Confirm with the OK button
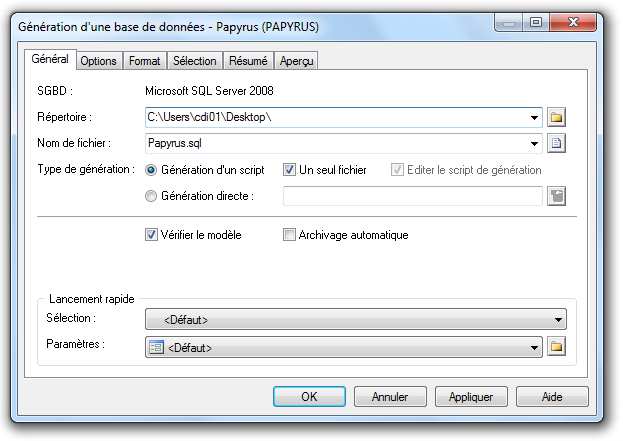The image size is (623, 441). tap(309, 397)
